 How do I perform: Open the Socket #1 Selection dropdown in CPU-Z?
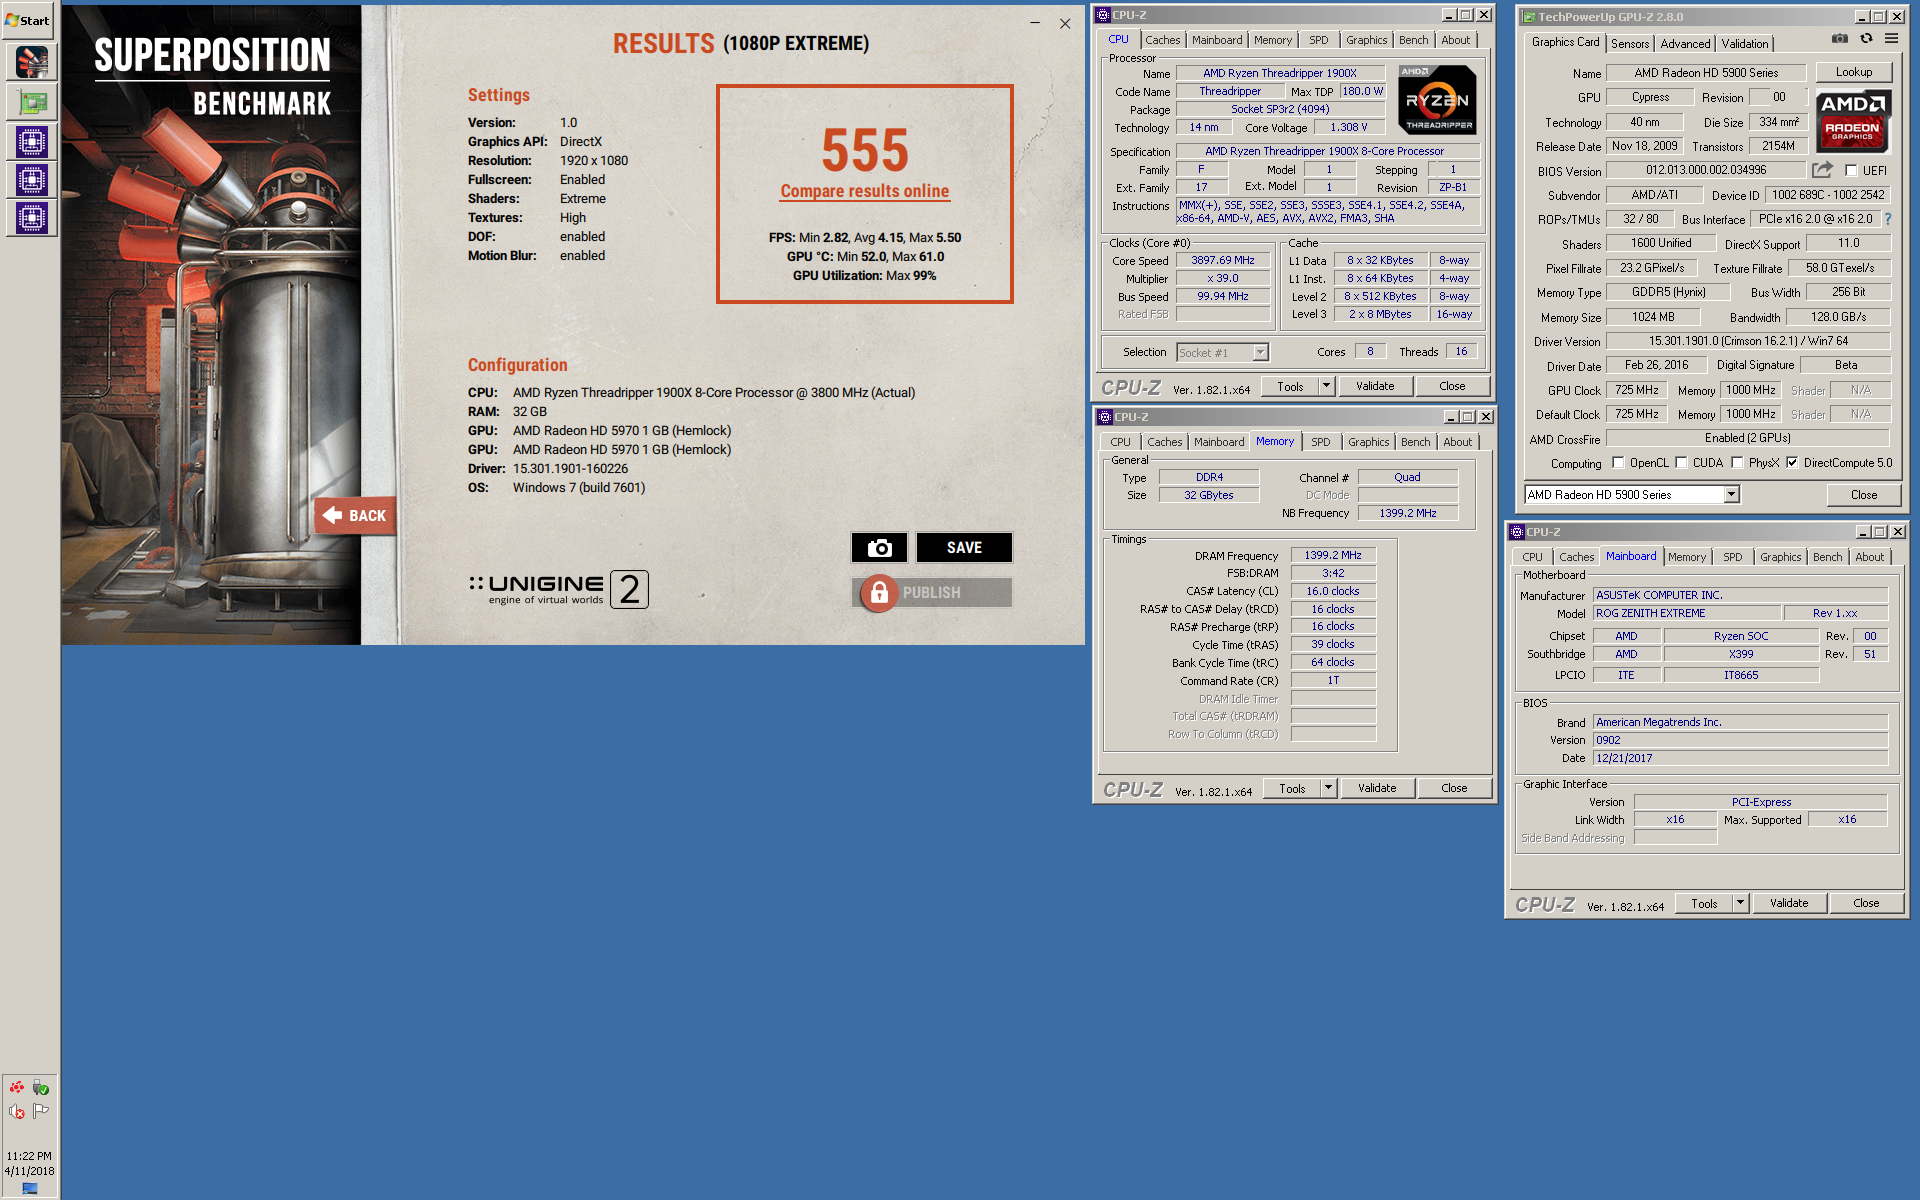click(x=1260, y=352)
